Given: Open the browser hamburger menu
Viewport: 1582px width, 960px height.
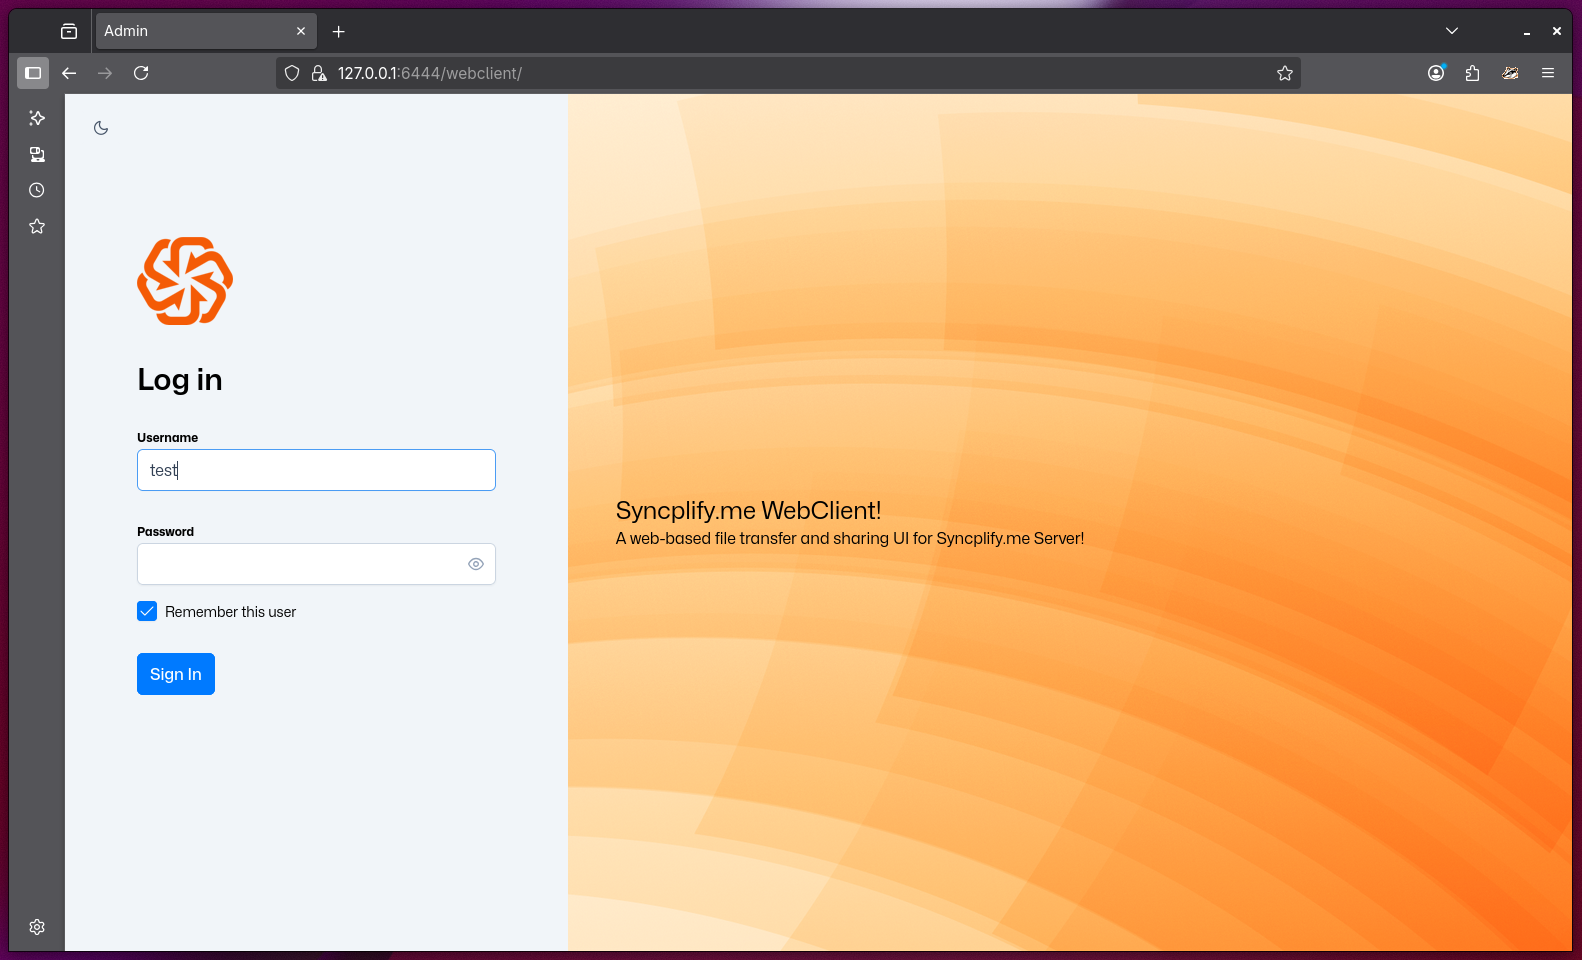Looking at the screenshot, I should coord(1548,73).
